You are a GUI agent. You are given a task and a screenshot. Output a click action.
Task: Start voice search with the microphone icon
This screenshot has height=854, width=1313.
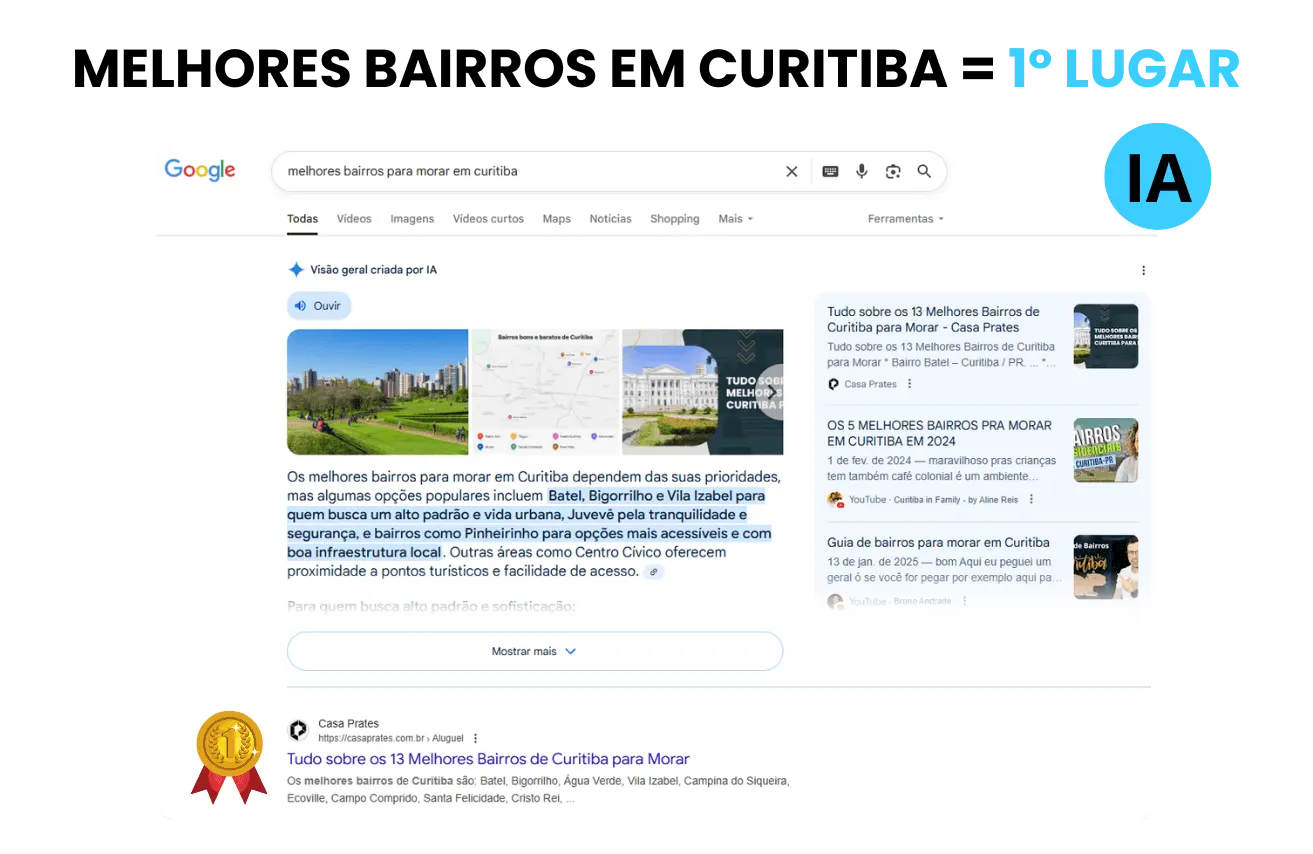(861, 171)
